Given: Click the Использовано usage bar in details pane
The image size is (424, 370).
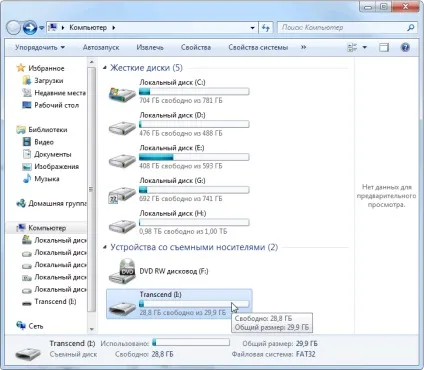Looking at the screenshot, I should [191, 342].
